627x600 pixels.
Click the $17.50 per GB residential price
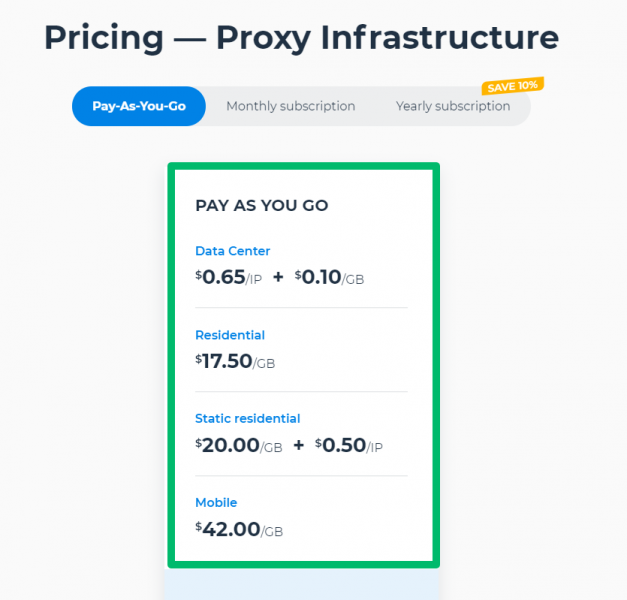pos(235,361)
